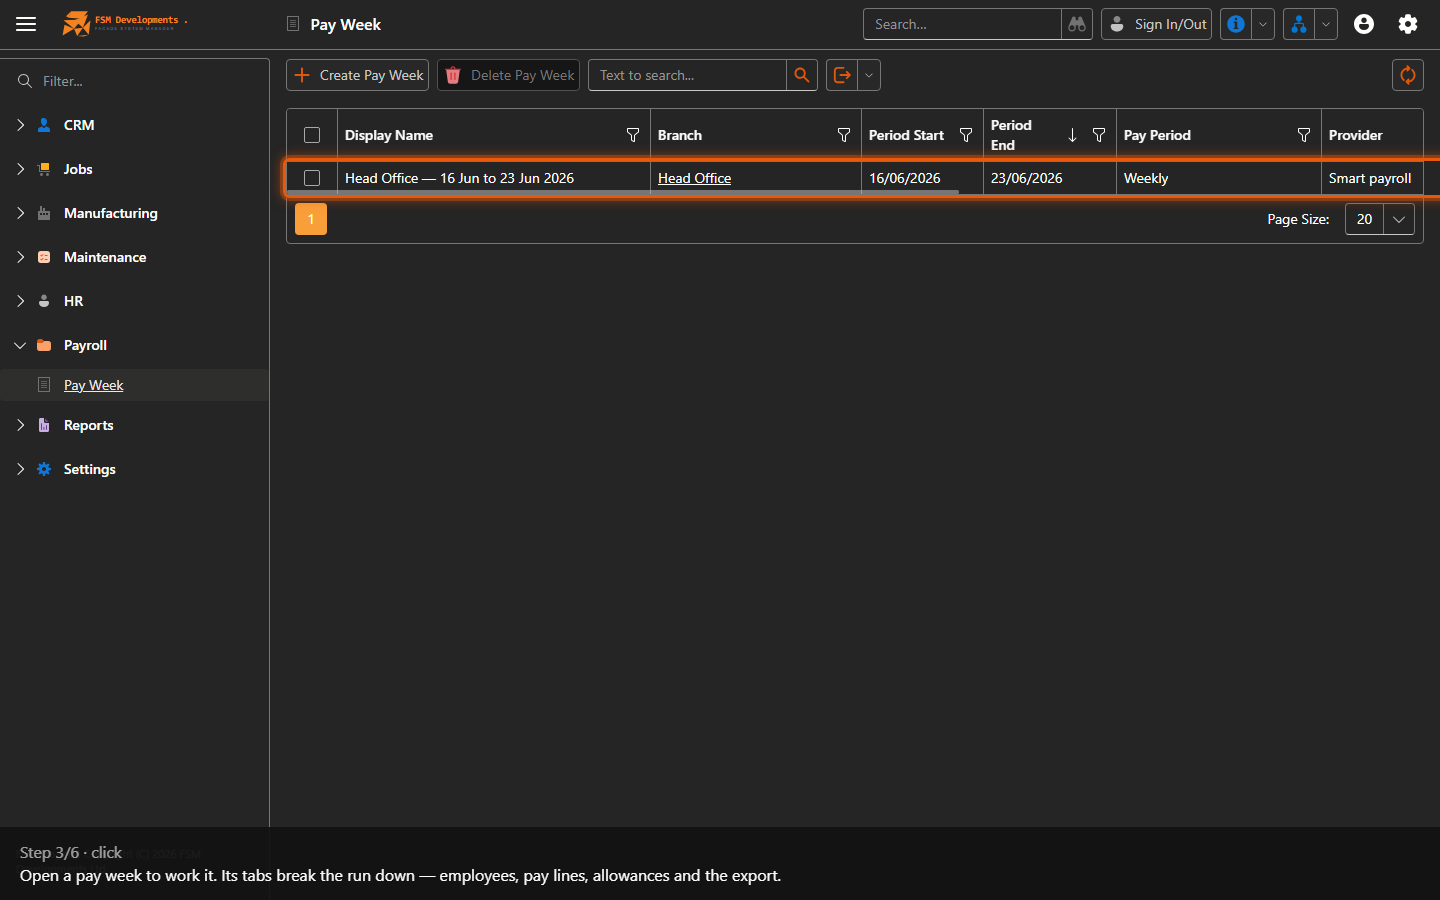Follow the Head Office branch link
This screenshot has width=1440, height=900.
click(694, 178)
